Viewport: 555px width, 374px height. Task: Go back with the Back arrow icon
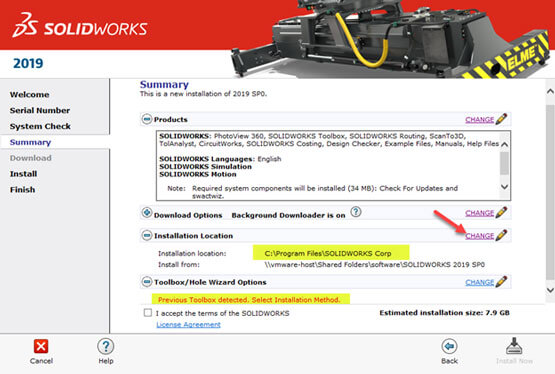click(450, 346)
